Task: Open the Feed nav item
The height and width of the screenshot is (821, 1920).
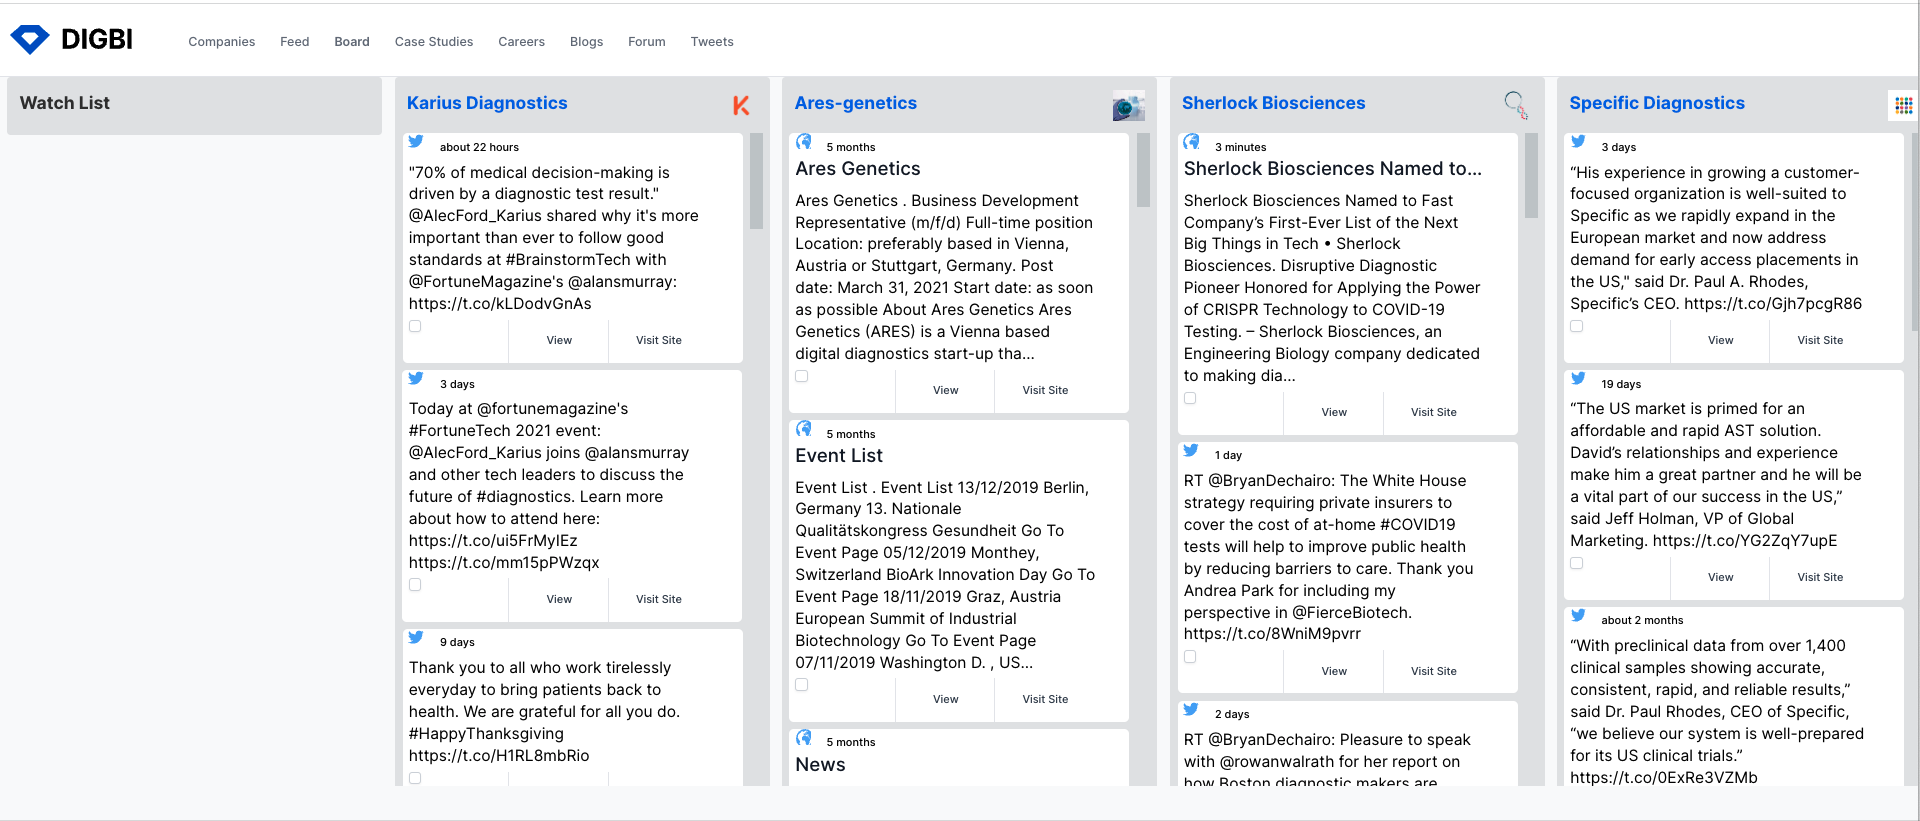Action: [x=295, y=42]
